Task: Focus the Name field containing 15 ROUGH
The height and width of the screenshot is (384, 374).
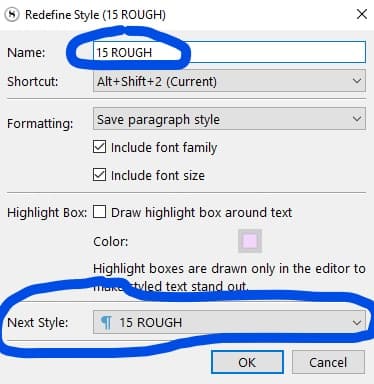Action: point(229,52)
